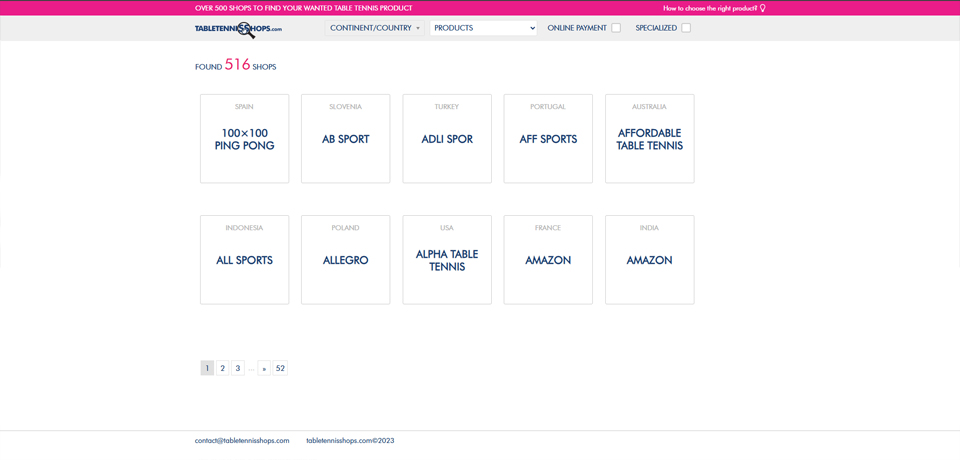Select the Alpha Table Tennis card
This screenshot has height=460, width=960.
(x=447, y=260)
